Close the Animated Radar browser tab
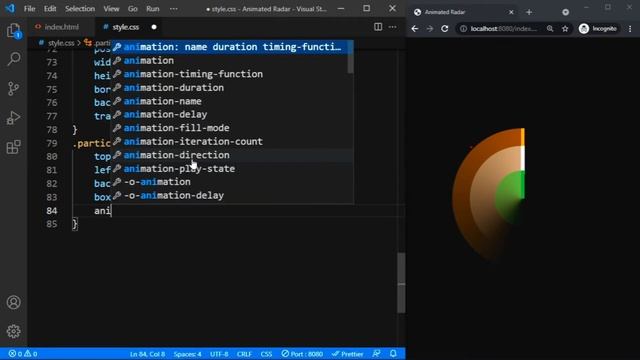 (x=511, y=12)
